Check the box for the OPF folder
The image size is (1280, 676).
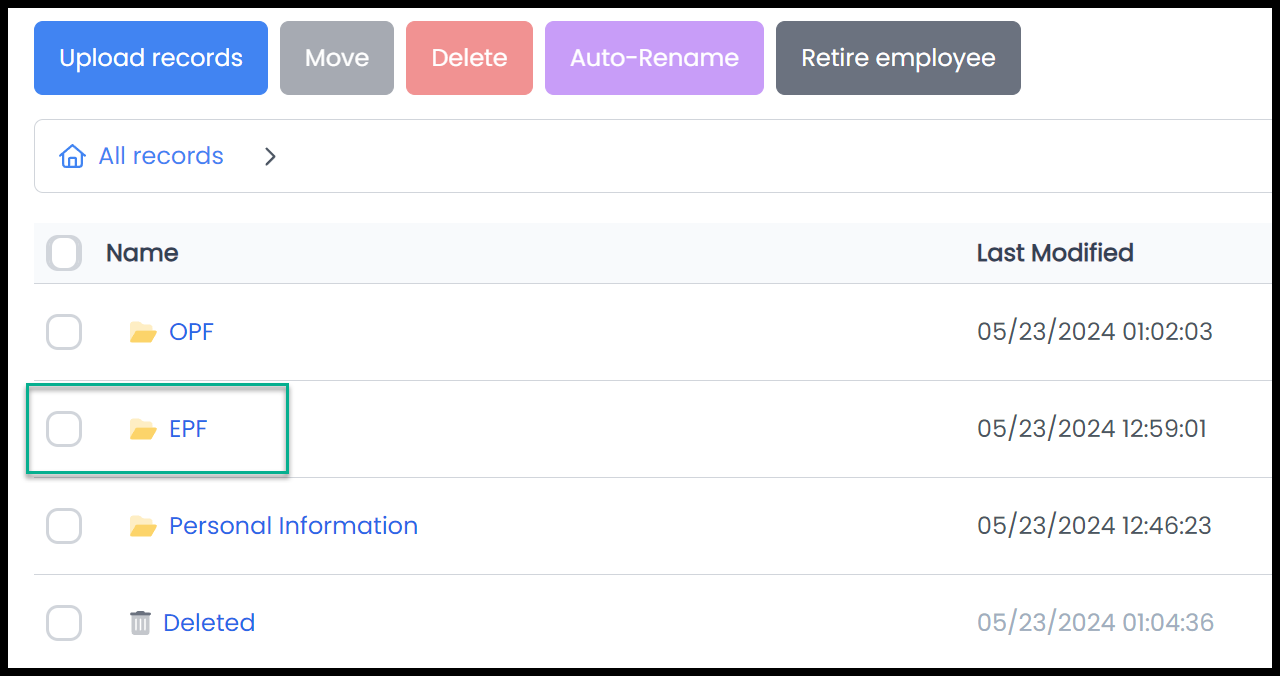[x=64, y=332]
